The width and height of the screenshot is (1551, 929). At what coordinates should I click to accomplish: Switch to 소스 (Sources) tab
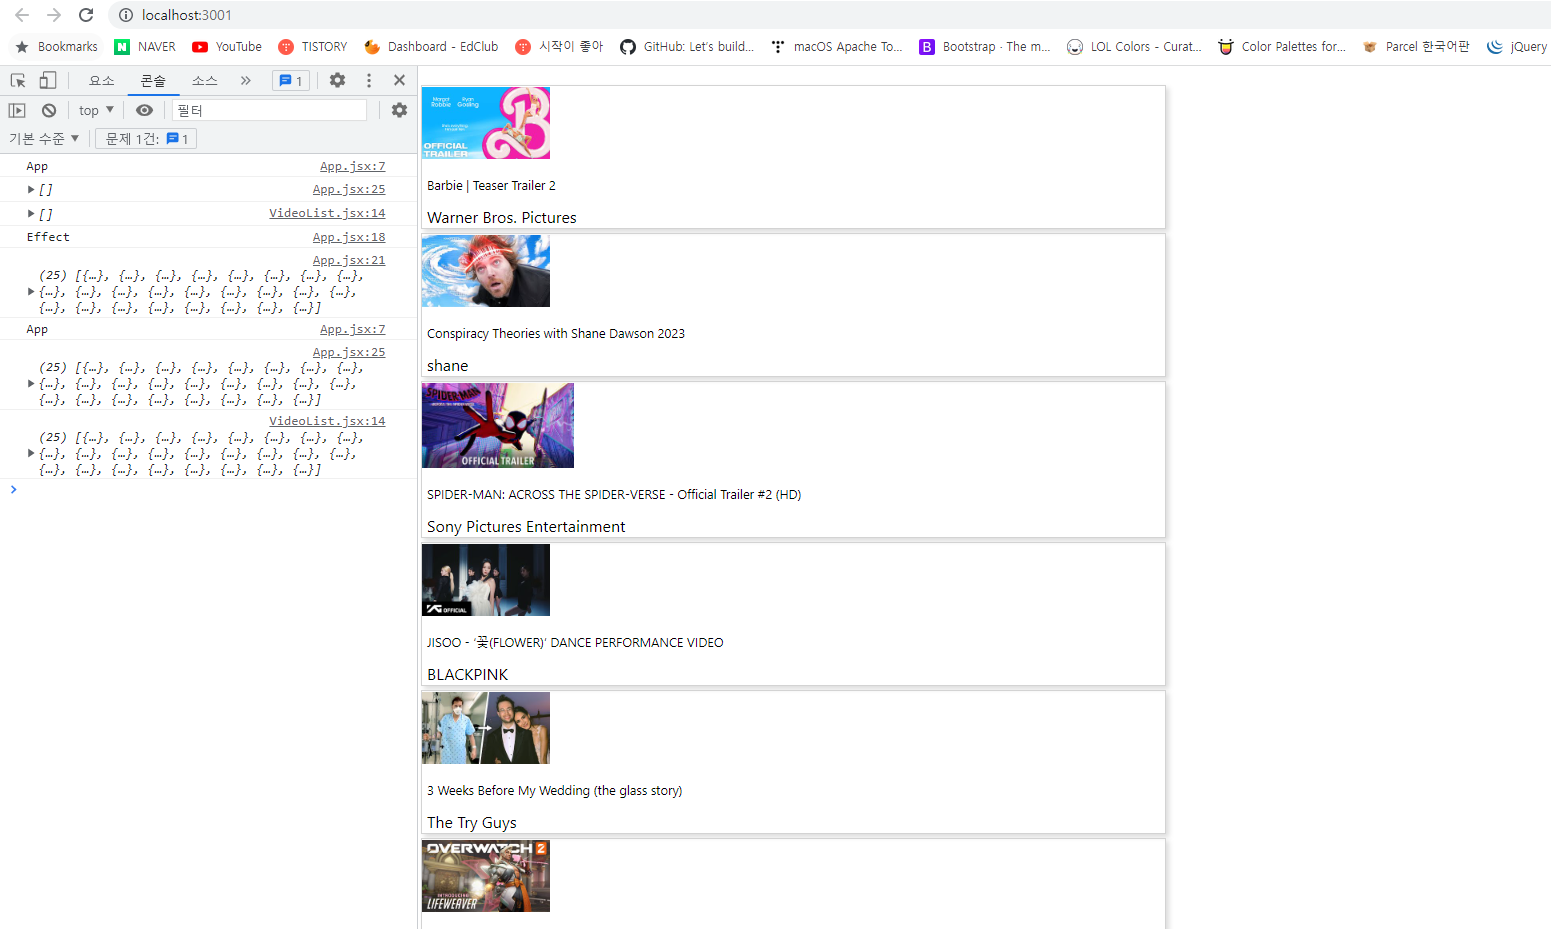[204, 81]
